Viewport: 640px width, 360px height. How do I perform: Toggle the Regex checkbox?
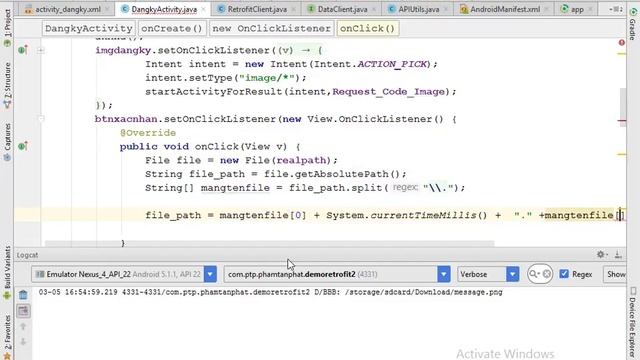564,274
